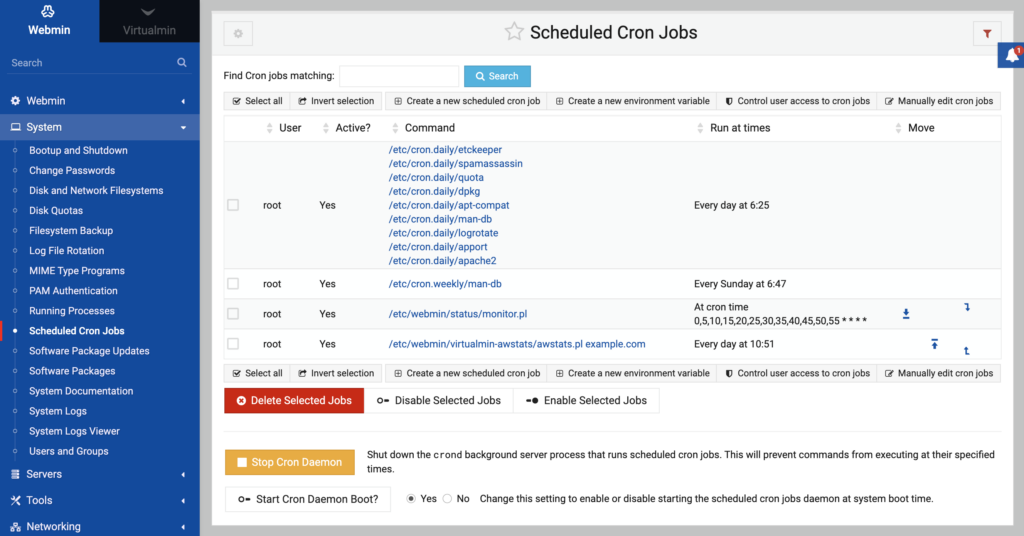The image size is (1024, 536).
Task: Switch to the Virtualmin tab
Action: pos(150,21)
